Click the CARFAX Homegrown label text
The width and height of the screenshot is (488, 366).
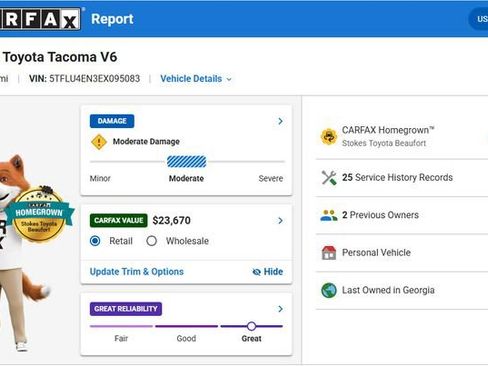(388, 130)
